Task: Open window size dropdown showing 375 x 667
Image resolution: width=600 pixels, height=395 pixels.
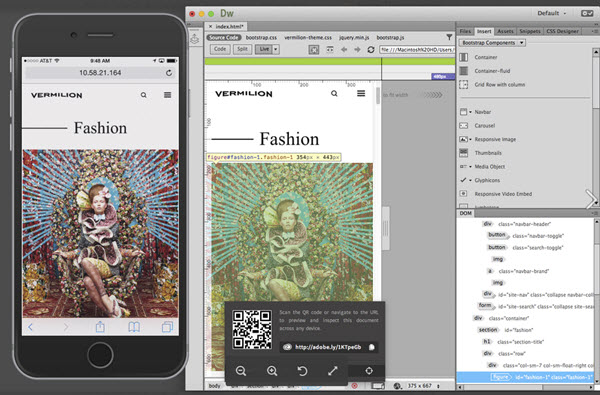Action: pos(423,386)
